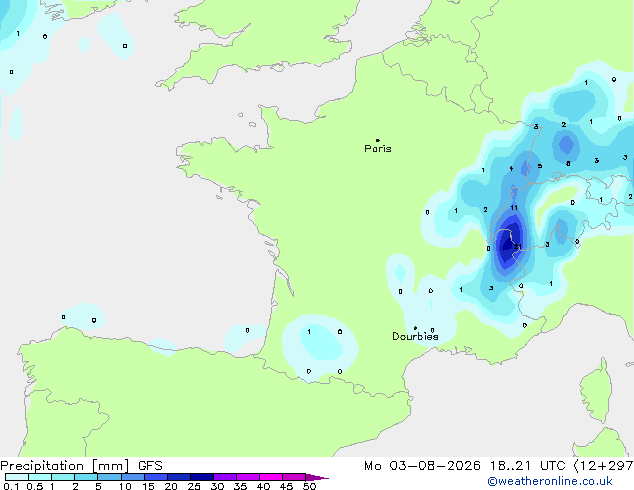Pick the darkest navy blue legend swatch
Viewport: 634px width, 490px height.
click(202, 477)
